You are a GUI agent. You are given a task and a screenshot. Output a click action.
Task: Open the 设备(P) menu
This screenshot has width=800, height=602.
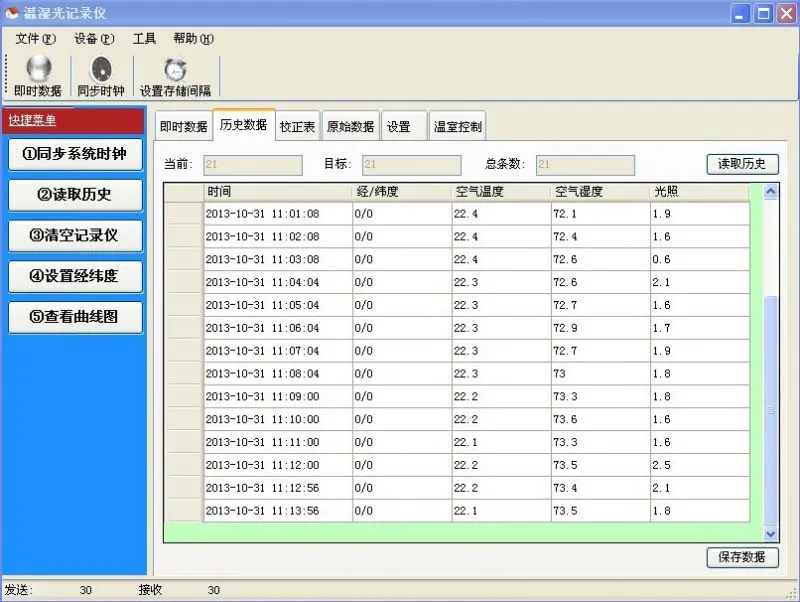pos(94,39)
